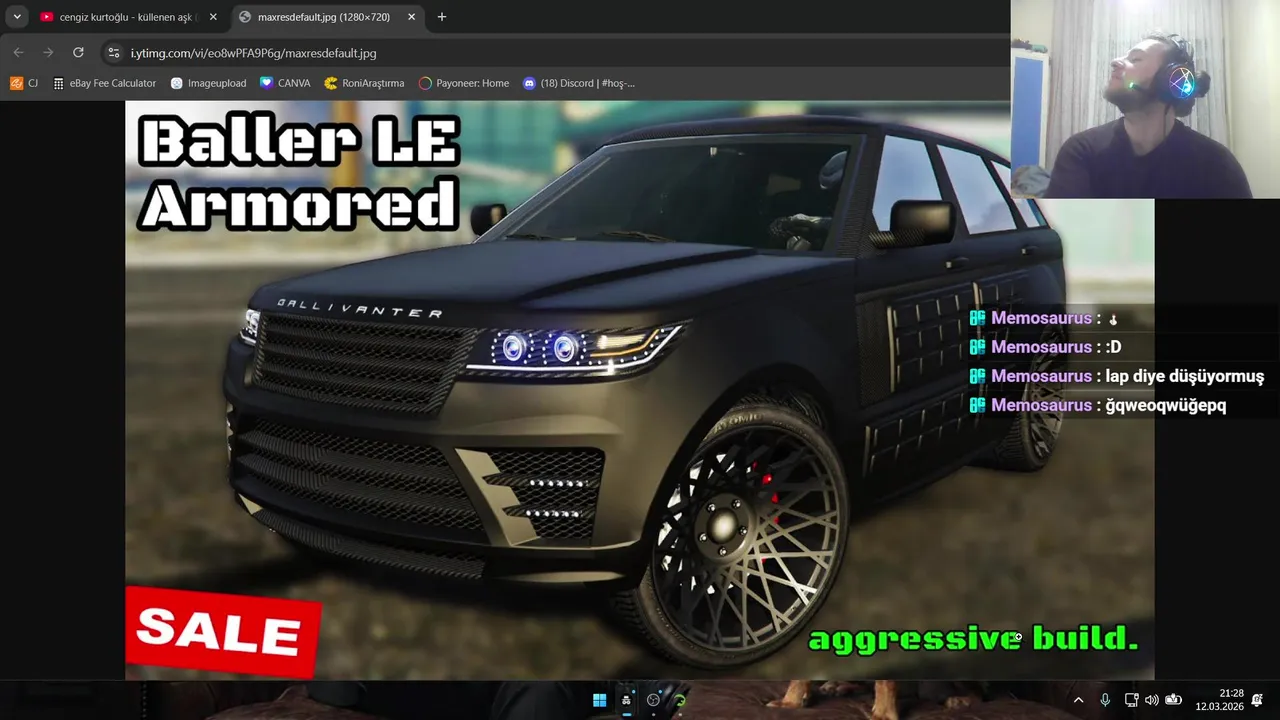Open the Payoneer: Home bookmark
Screen dimensions: 1280x720
click(x=464, y=83)
